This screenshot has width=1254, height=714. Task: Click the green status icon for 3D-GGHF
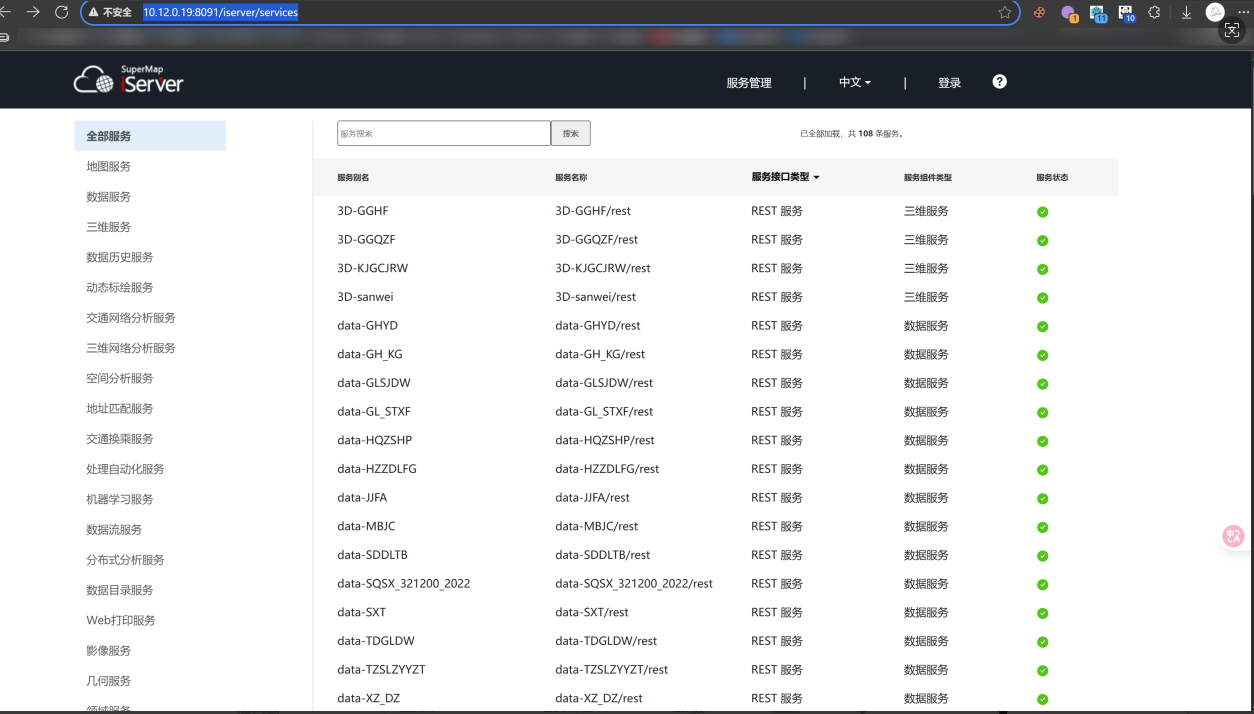(x=1042, y=212)
